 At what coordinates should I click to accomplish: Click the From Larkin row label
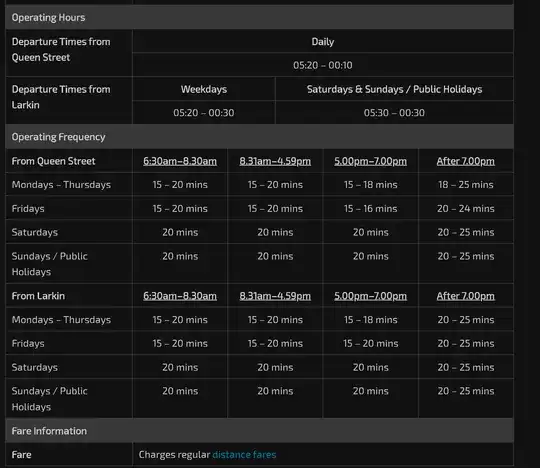pyautogui.click(x=38, y=296)
